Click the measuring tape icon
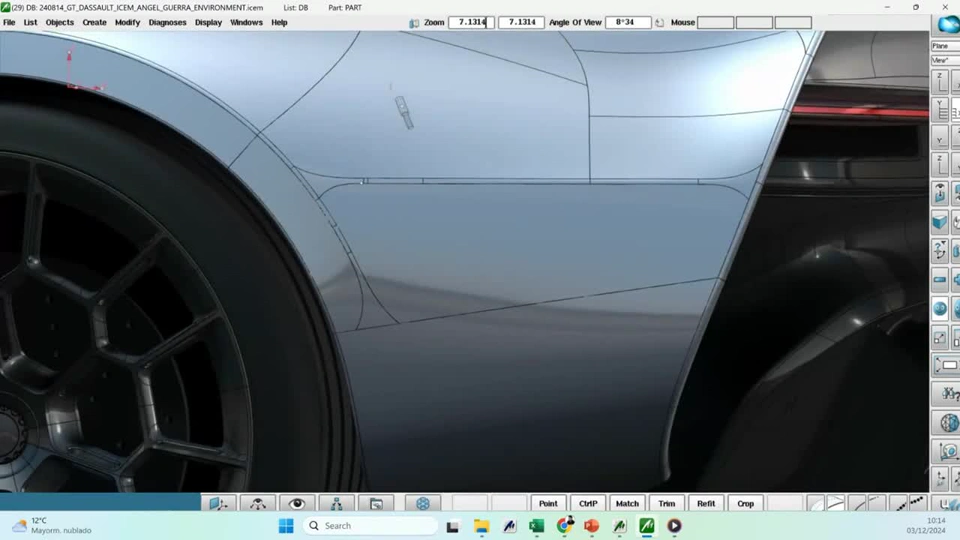The width and height of the screenshot is (960, 540). click(946, 452)
